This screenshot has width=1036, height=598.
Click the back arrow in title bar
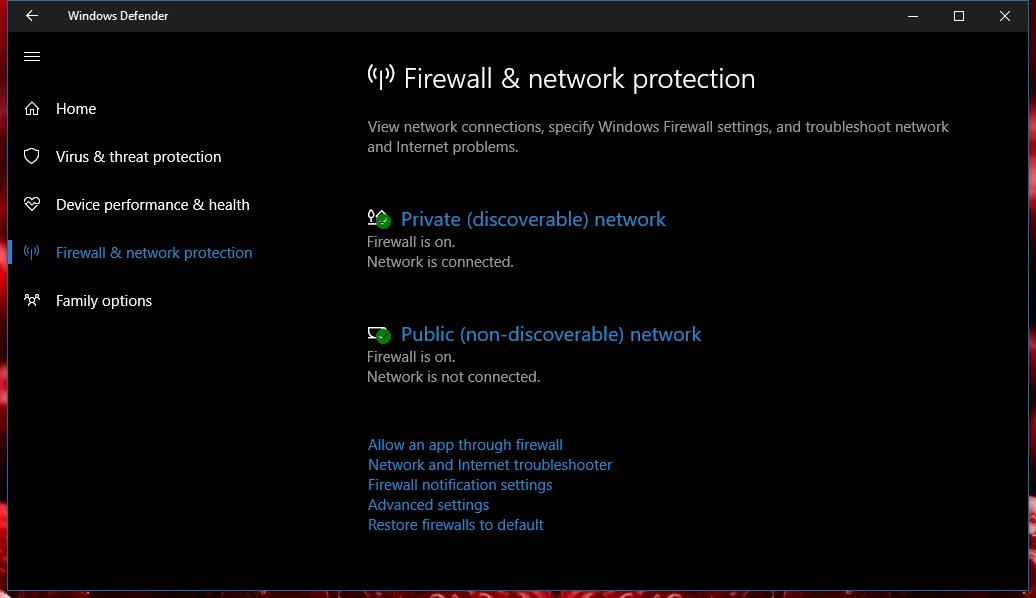tap(32, 16)
